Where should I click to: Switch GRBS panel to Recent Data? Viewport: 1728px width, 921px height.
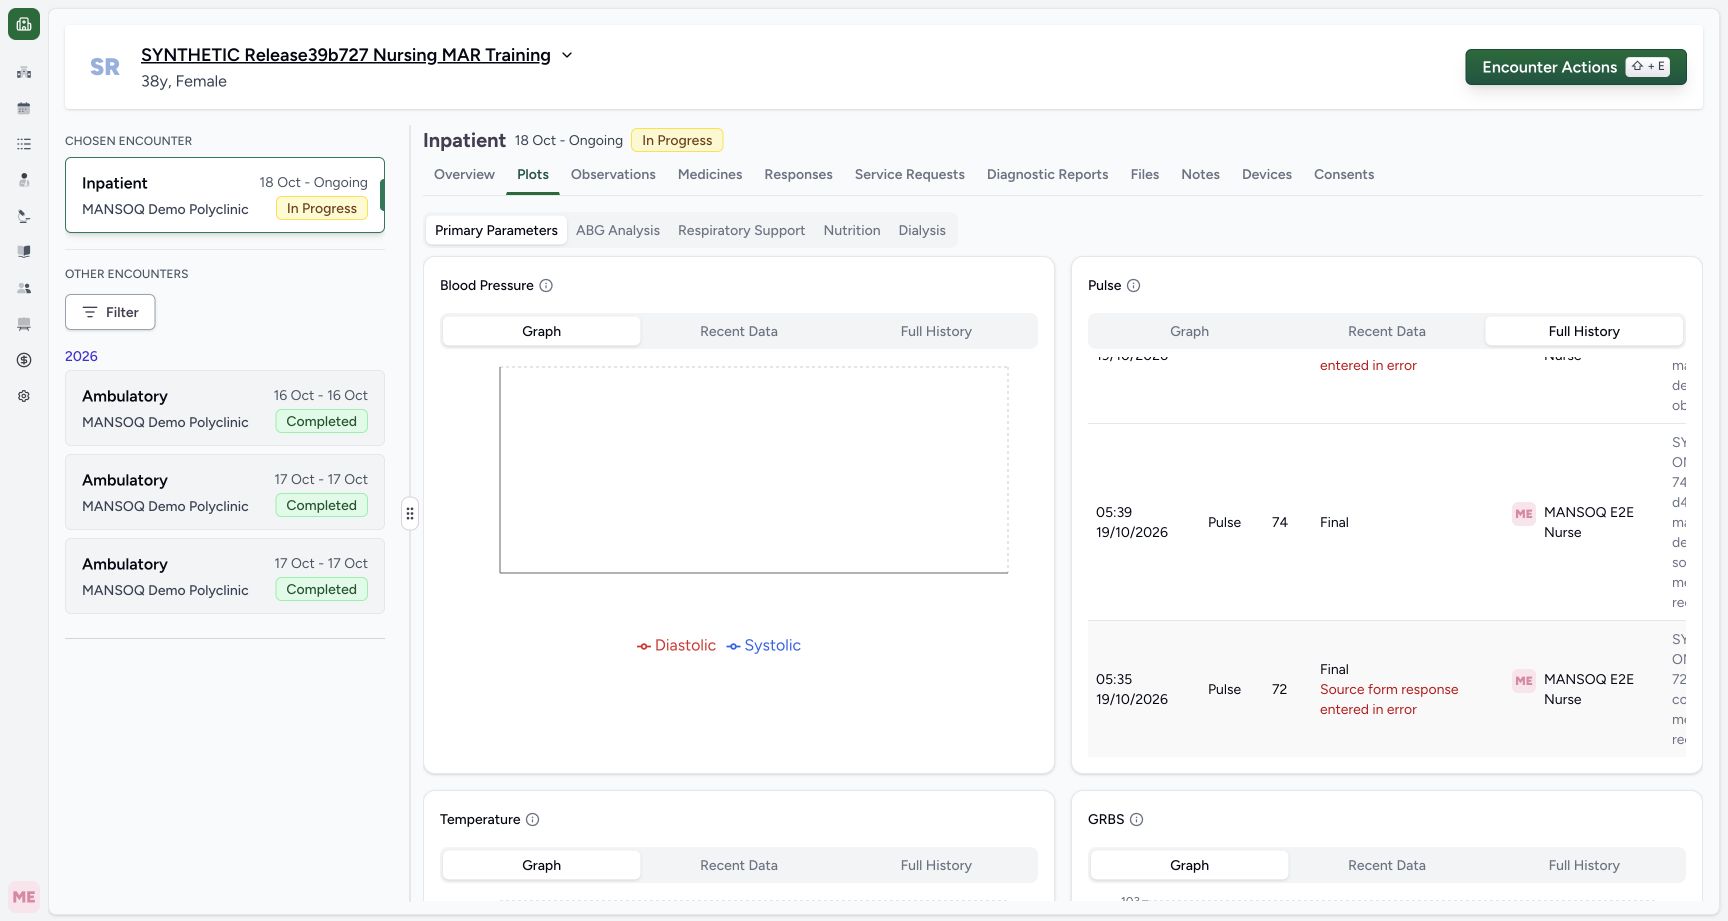(x=1387, y=865)
